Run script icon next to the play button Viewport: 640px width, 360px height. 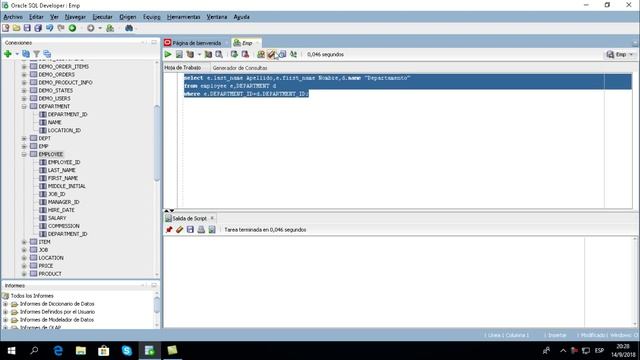[179, 54]
